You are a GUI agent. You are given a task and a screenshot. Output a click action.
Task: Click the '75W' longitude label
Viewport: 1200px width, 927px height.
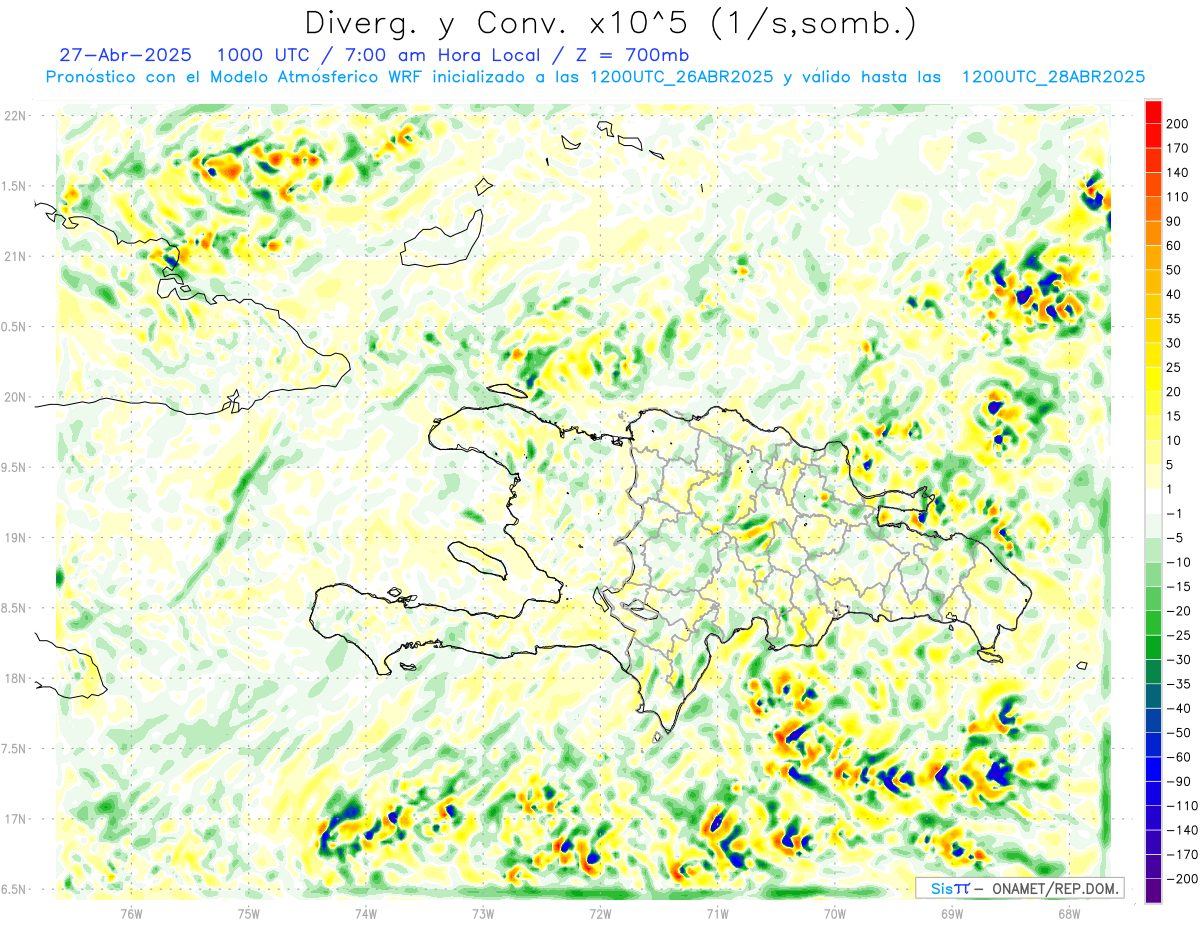[x=249, y=912]
